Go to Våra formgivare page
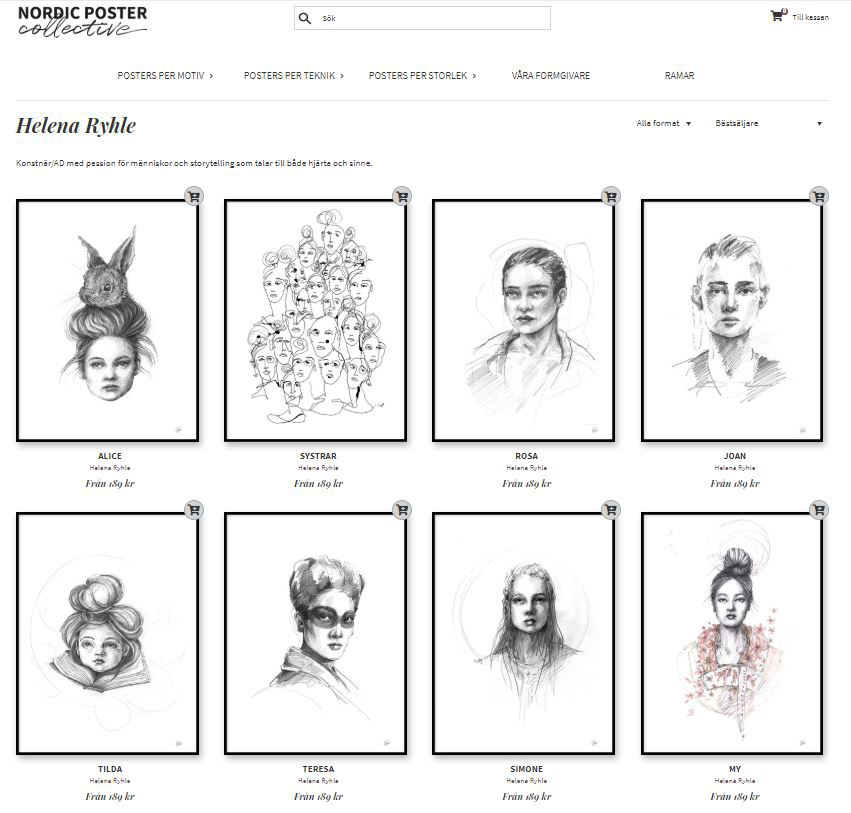The height and width of the screenshot is (813, 851). [x=550, y=75]
